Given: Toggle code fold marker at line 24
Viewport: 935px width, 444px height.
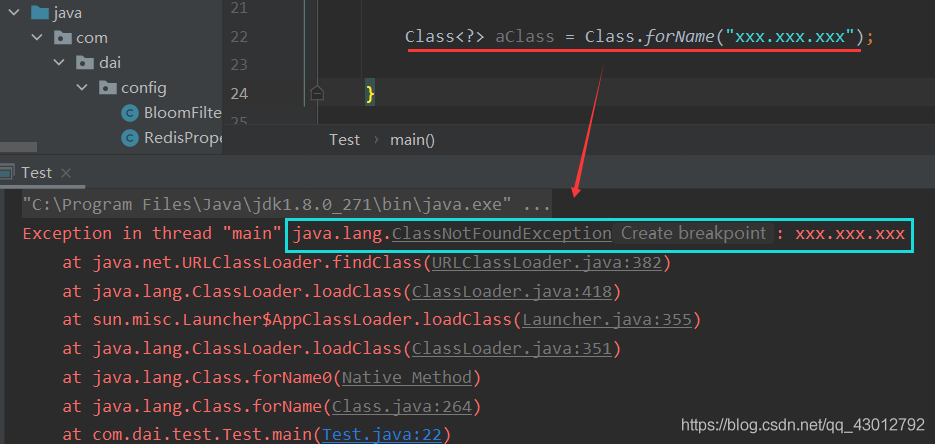Looking at the screenshot, I should [317, 93].
